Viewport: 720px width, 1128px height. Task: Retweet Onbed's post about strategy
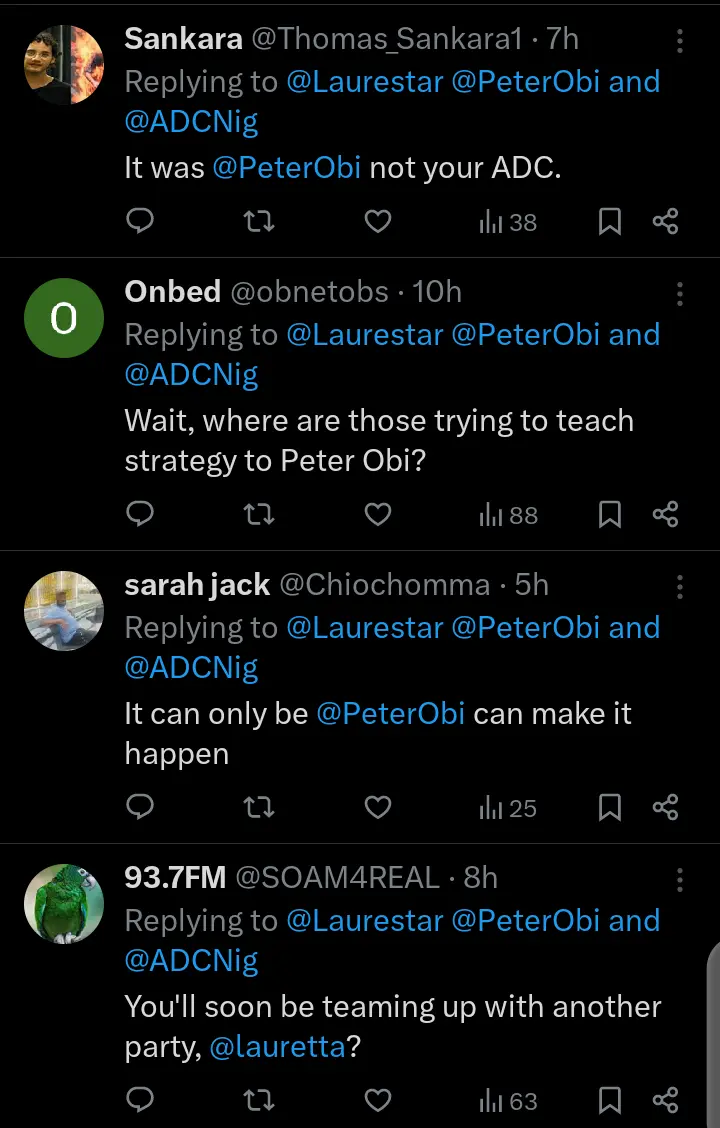260,514
